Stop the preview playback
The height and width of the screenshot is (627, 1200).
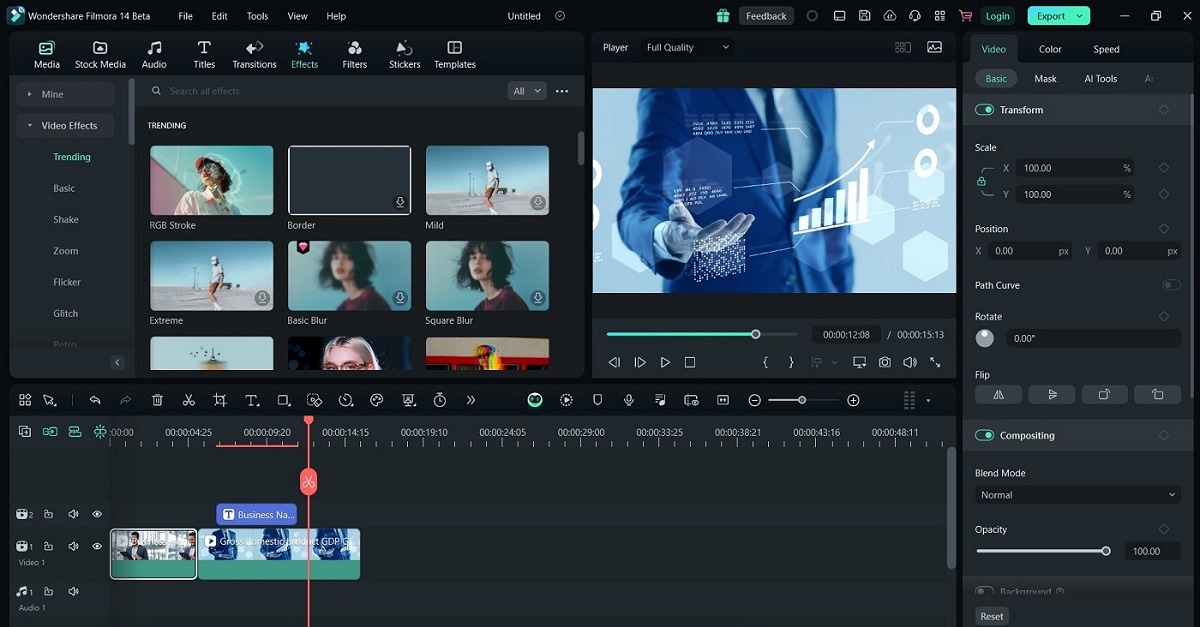(690, 362)
